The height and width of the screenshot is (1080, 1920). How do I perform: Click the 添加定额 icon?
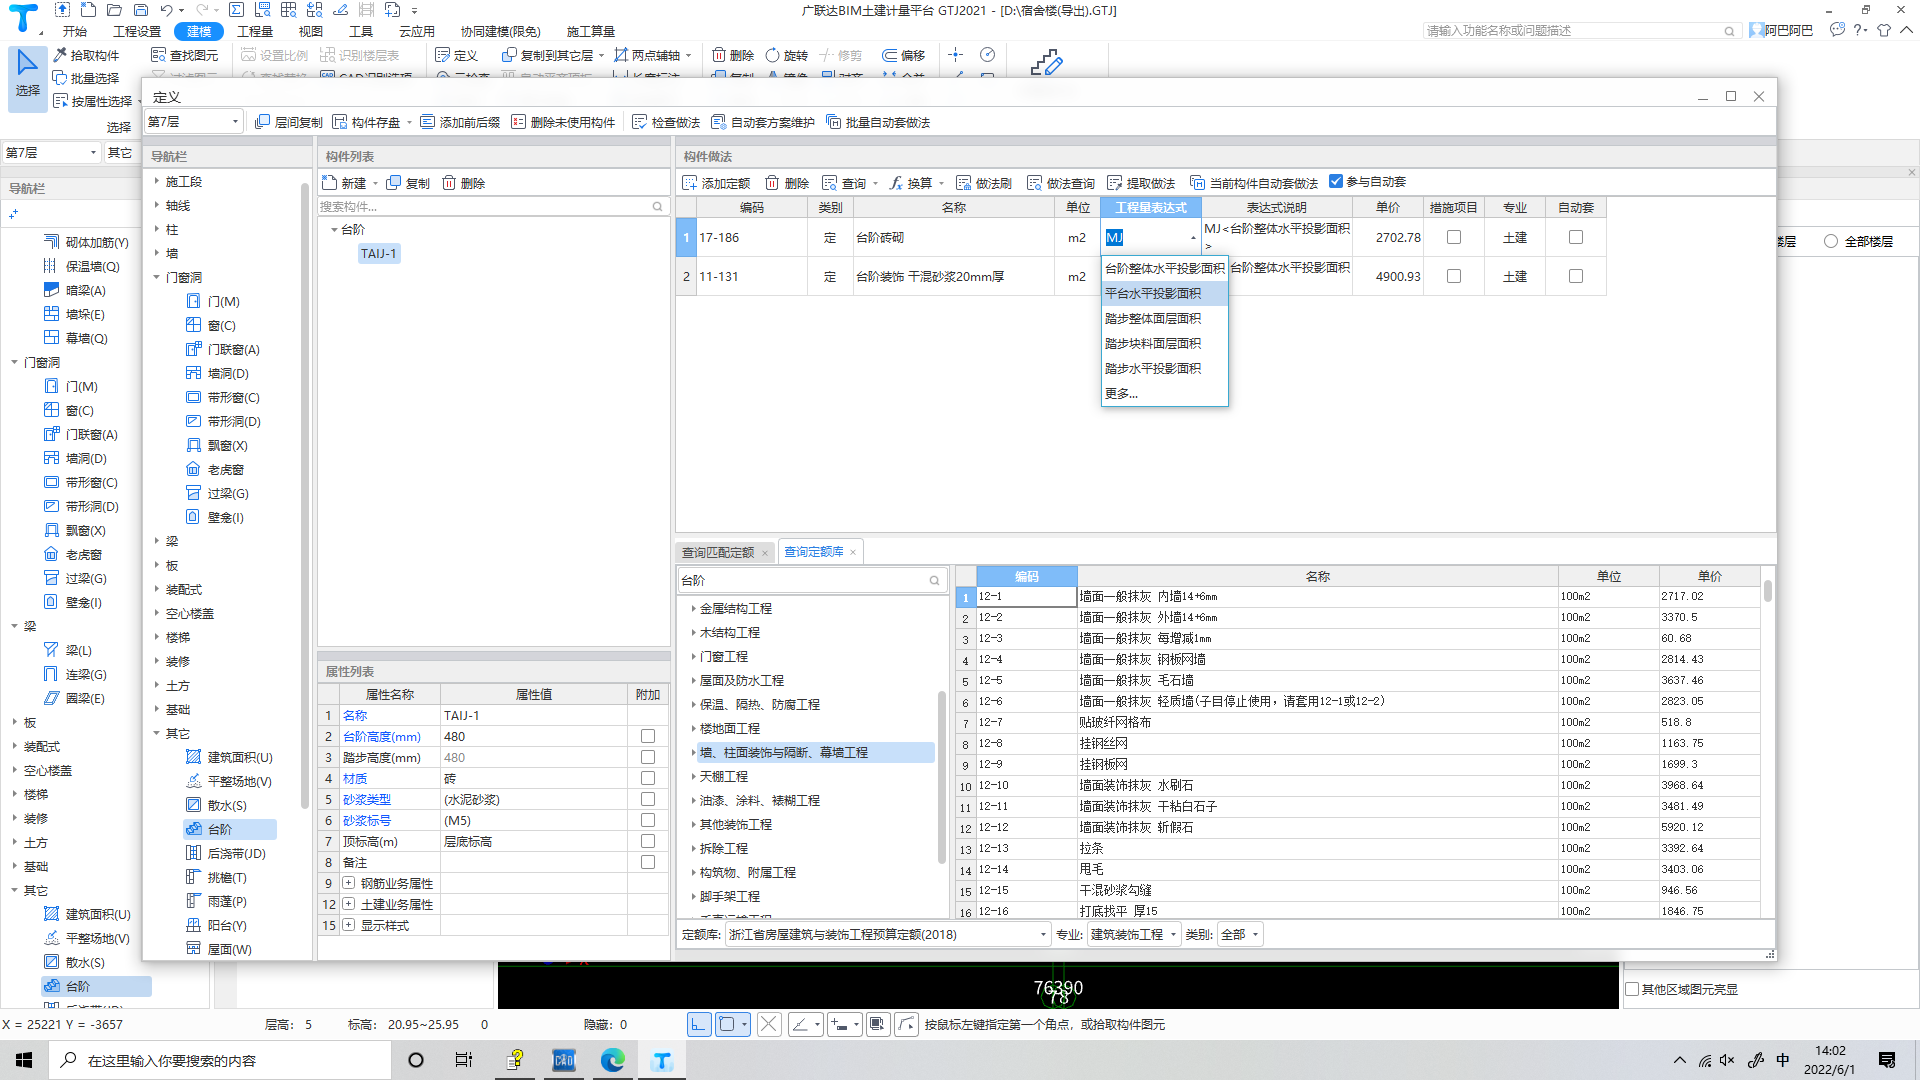(690, 183)
